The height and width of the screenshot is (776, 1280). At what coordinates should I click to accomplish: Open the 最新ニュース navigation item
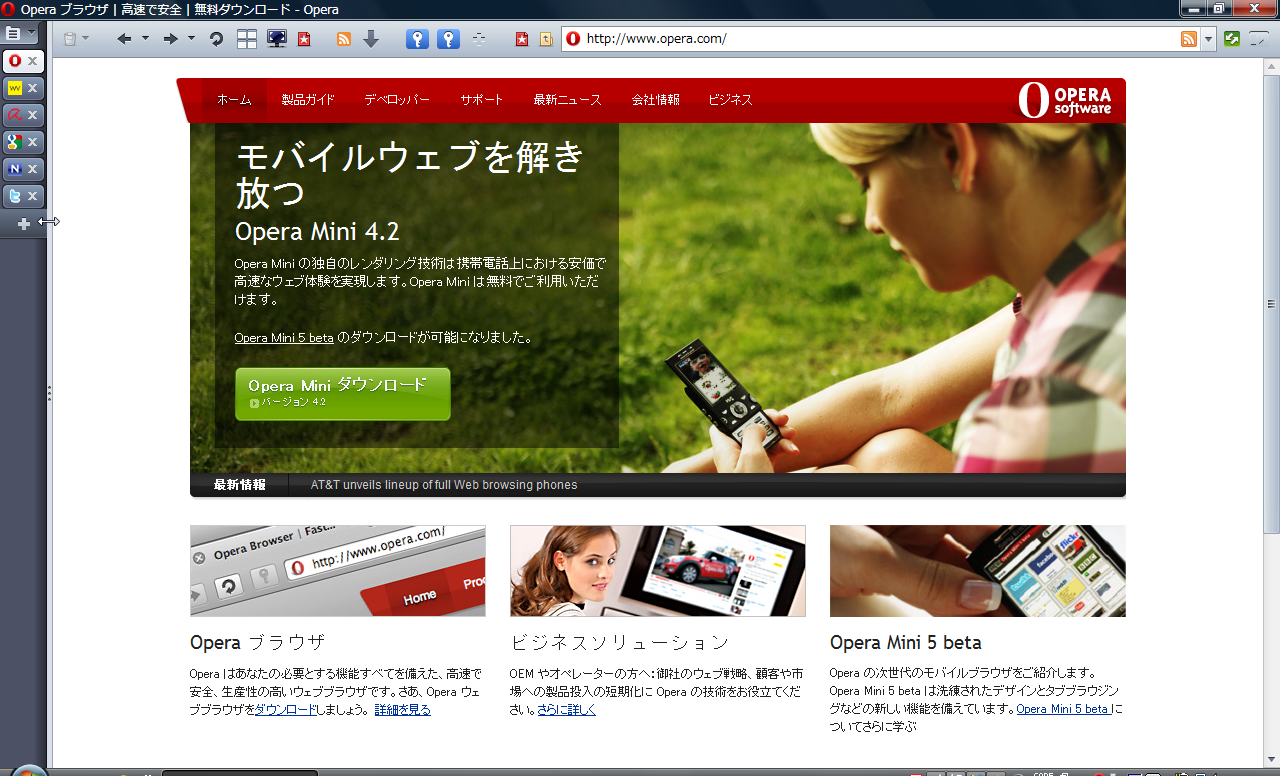pos(567,100)
